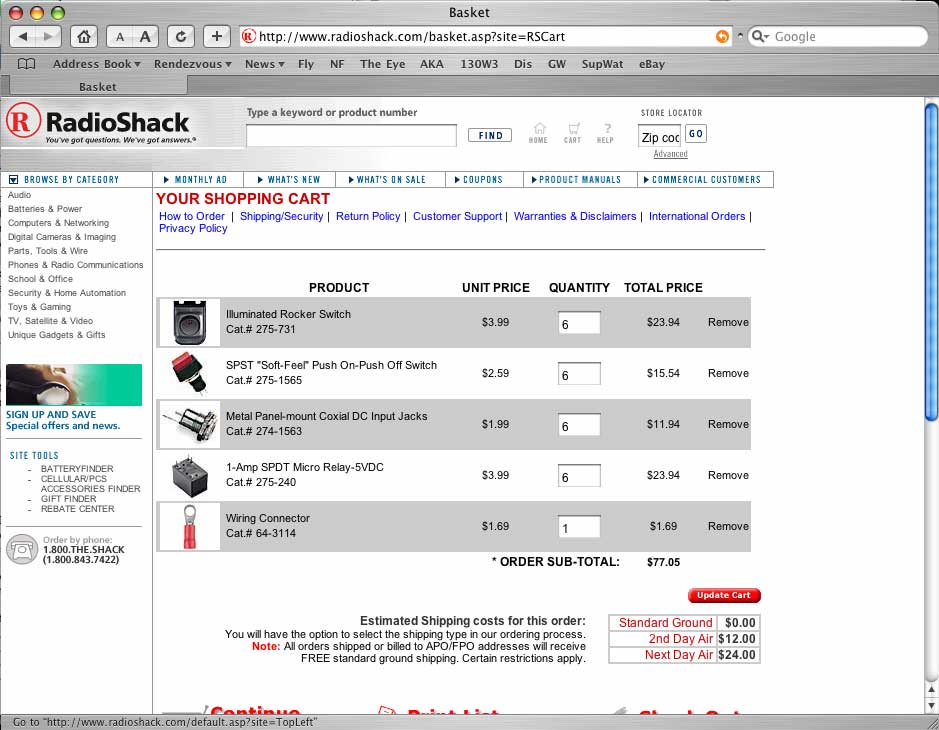Click the HOME icon in the RadioShack header

click(x=538, y=133)
